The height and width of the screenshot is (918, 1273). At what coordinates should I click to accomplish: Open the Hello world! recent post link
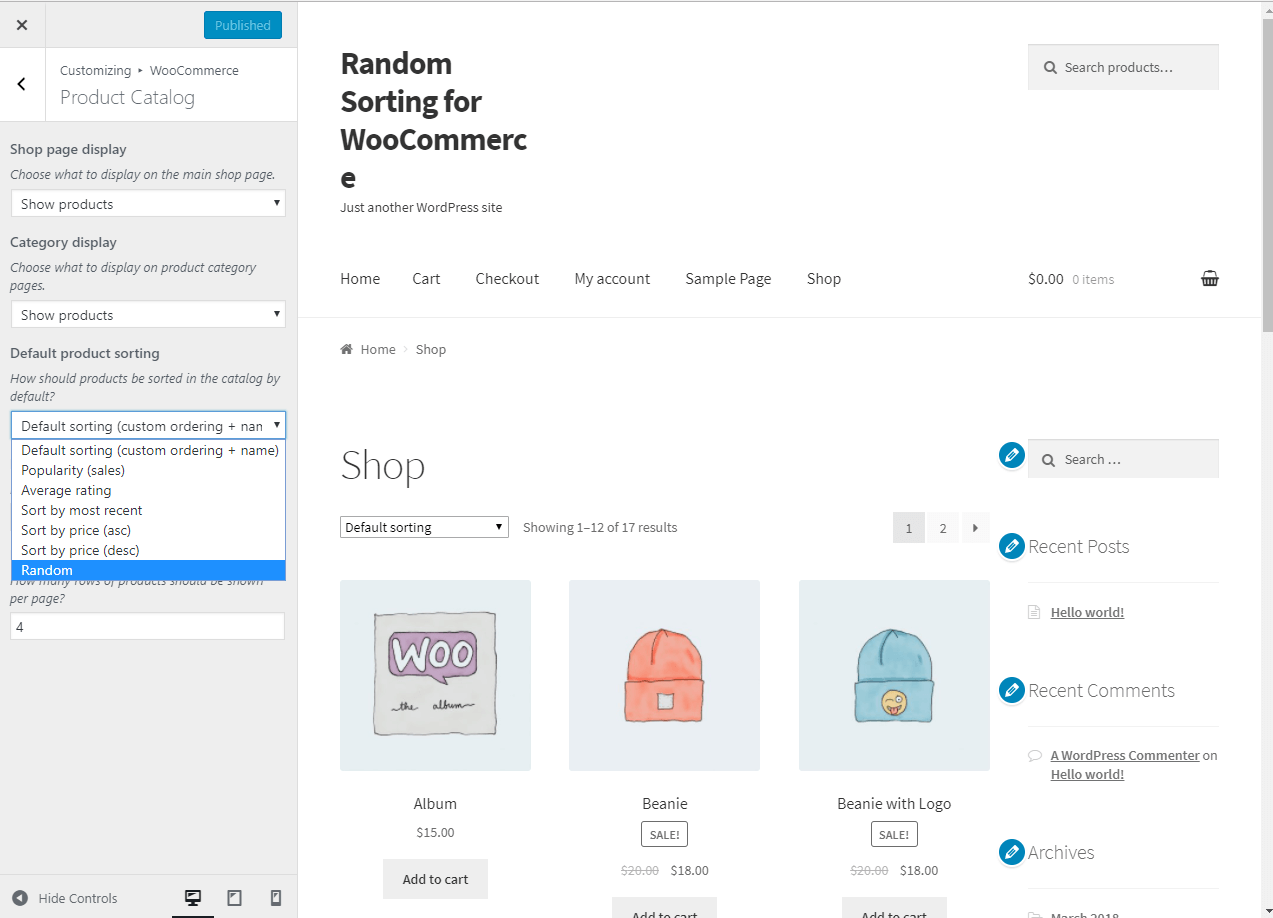(1087, 612)
